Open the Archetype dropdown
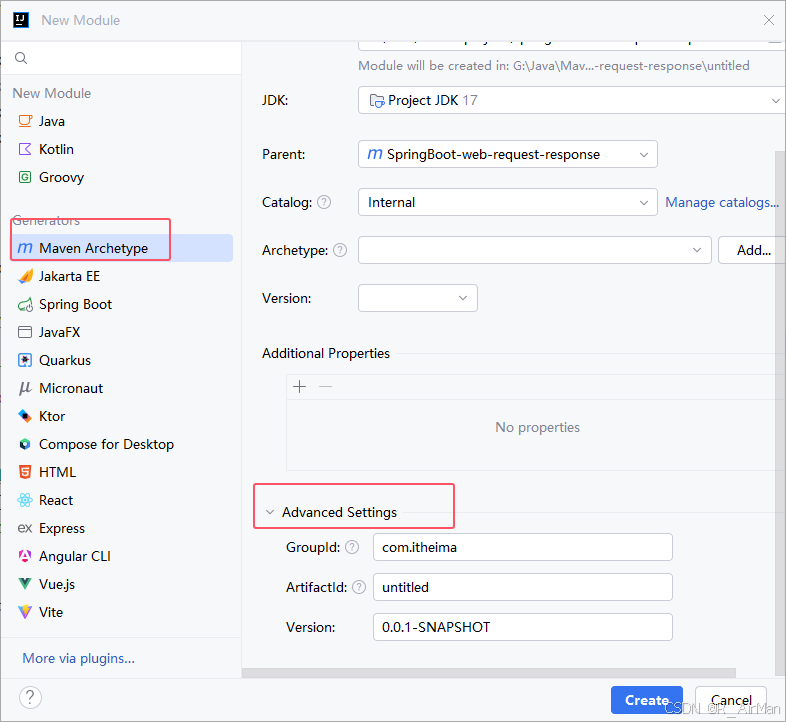Image resolution: width=786 pixels, height=722 pixels. click(534, 250)
